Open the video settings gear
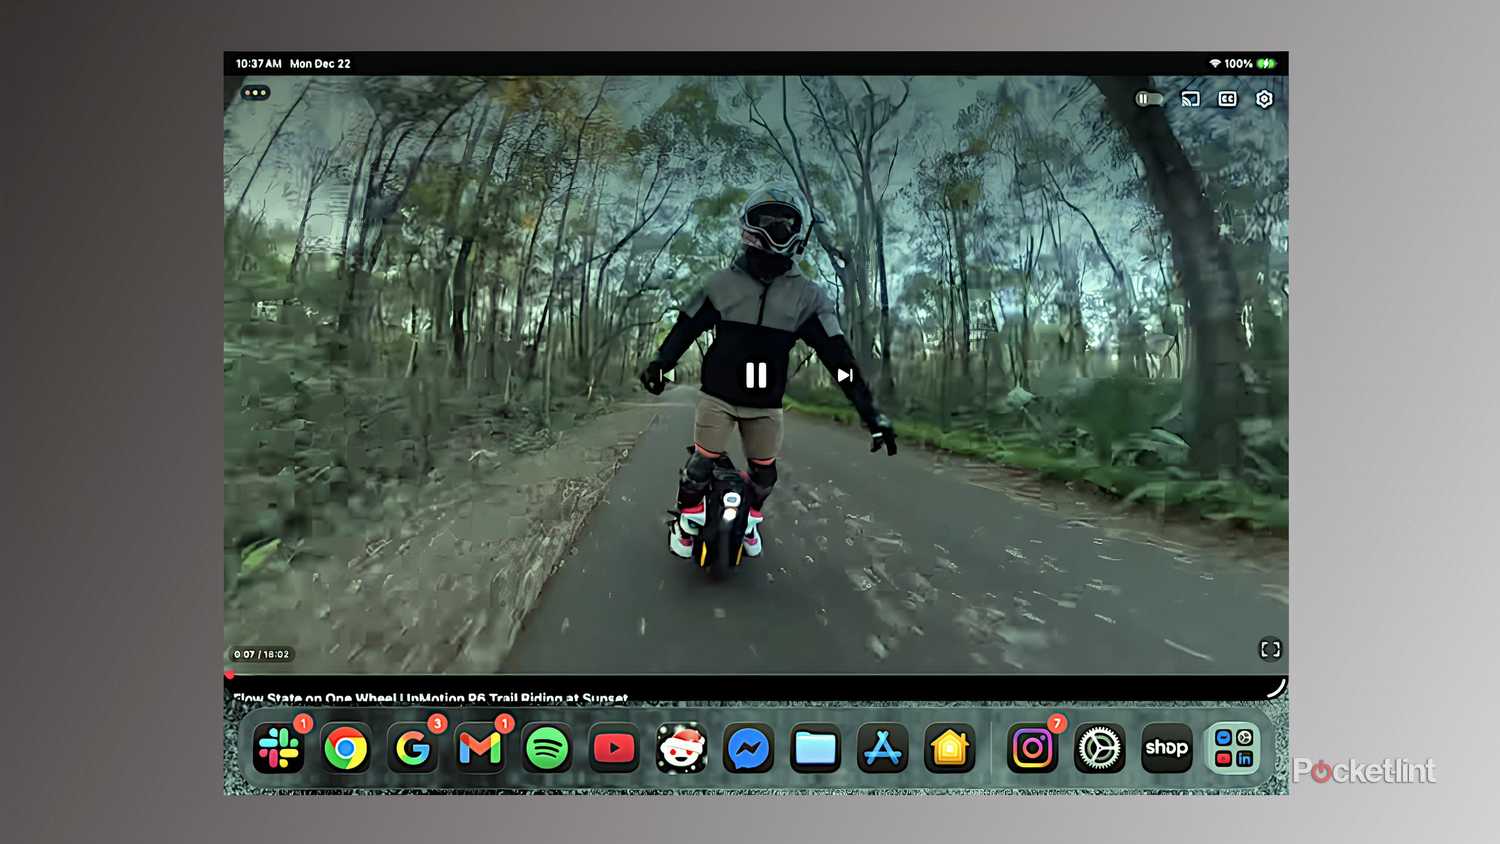 click(1263, 99)
